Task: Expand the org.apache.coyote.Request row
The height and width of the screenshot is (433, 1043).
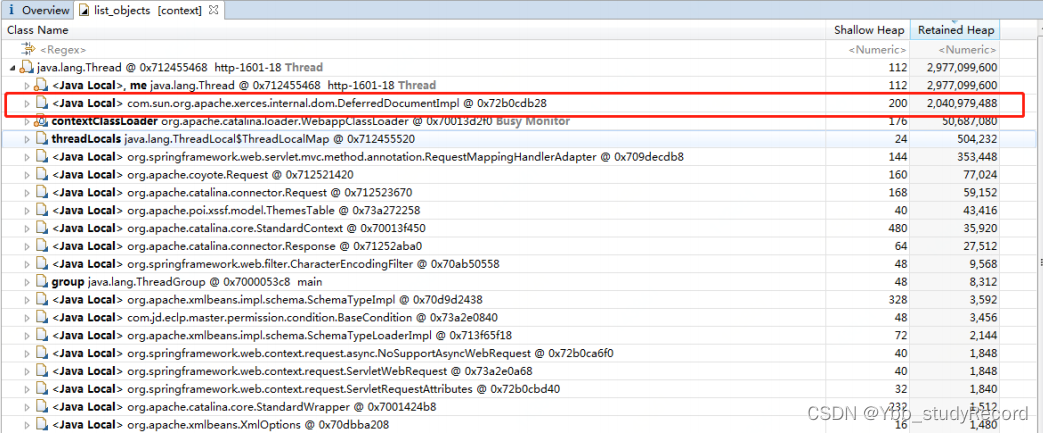Action: (27, 174)
